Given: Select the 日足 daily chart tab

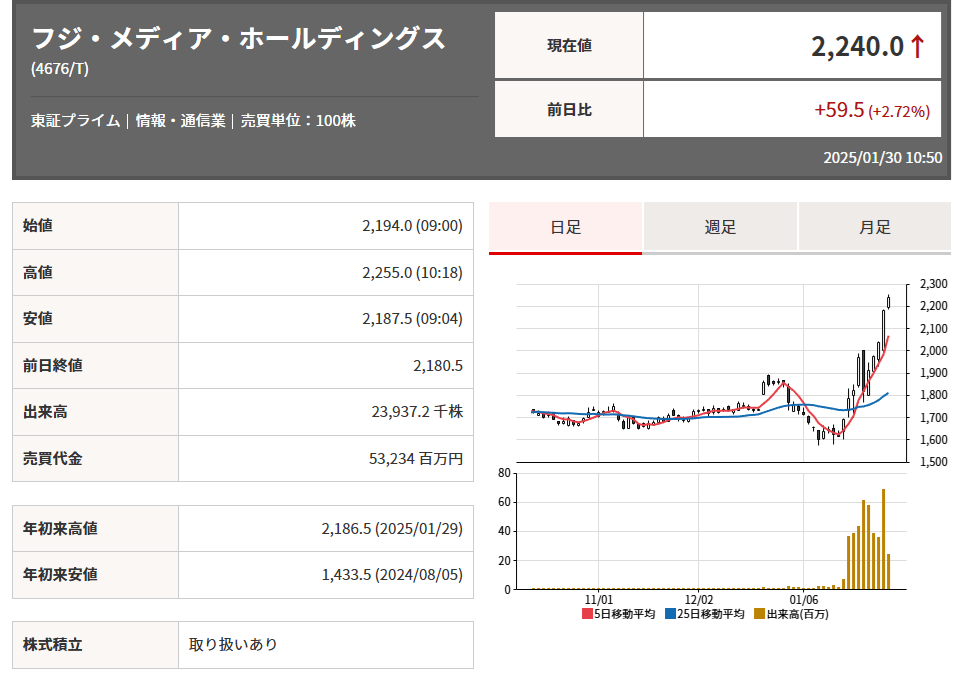Looking at the screenshot, I should 565,227.
